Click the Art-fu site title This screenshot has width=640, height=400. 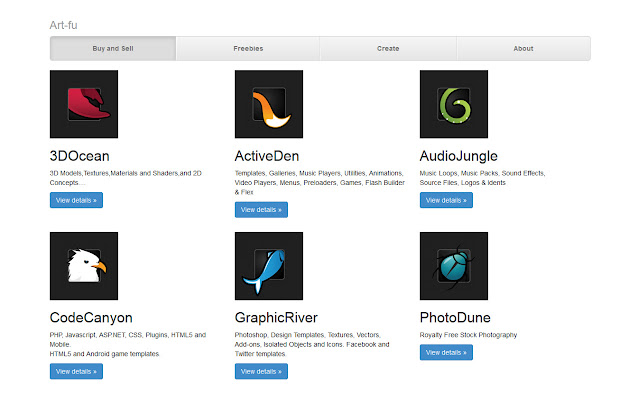(63, 25)
